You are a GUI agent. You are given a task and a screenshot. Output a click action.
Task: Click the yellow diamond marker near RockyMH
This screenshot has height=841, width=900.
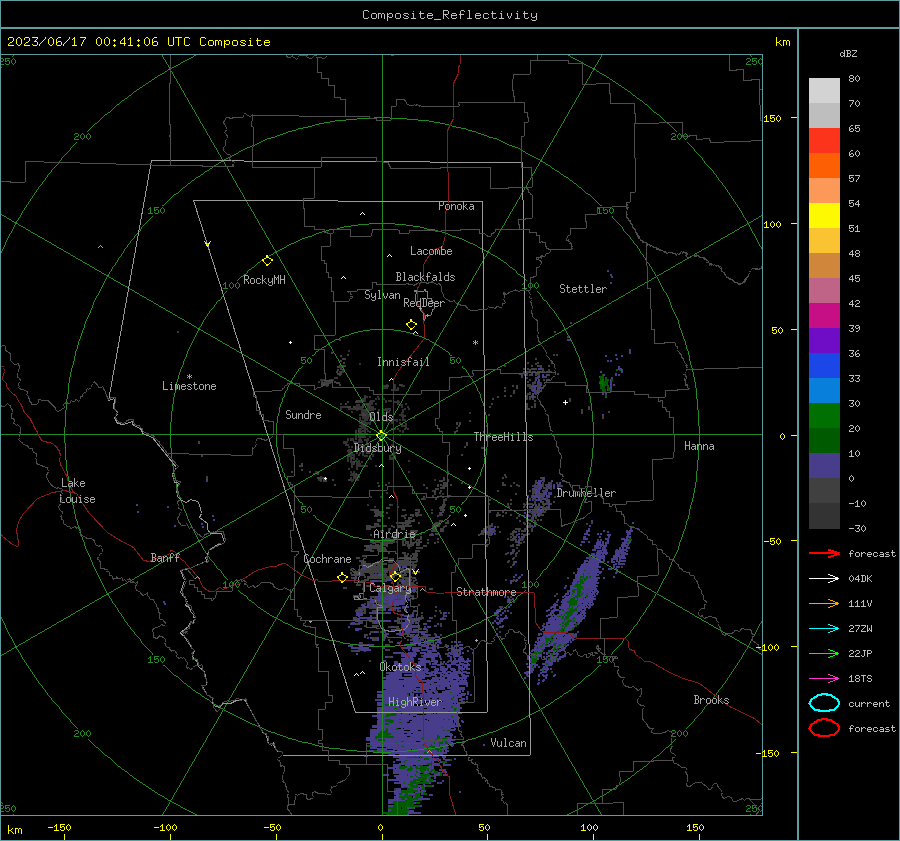(267, 261)
